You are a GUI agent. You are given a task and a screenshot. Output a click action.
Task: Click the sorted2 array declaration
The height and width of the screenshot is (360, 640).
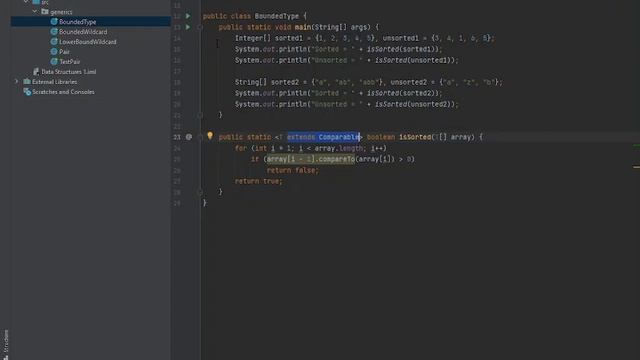coord(284,82)
